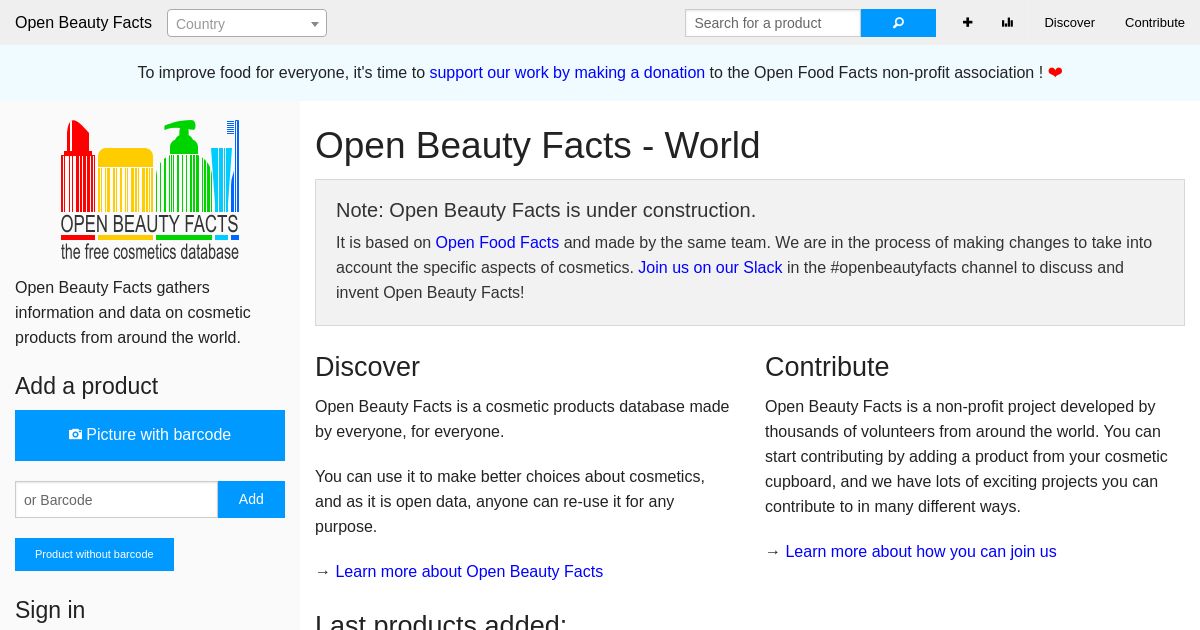Open the Open Food Facts link
The height and width of the screenshot is (630, 1200).
[497, 242]
